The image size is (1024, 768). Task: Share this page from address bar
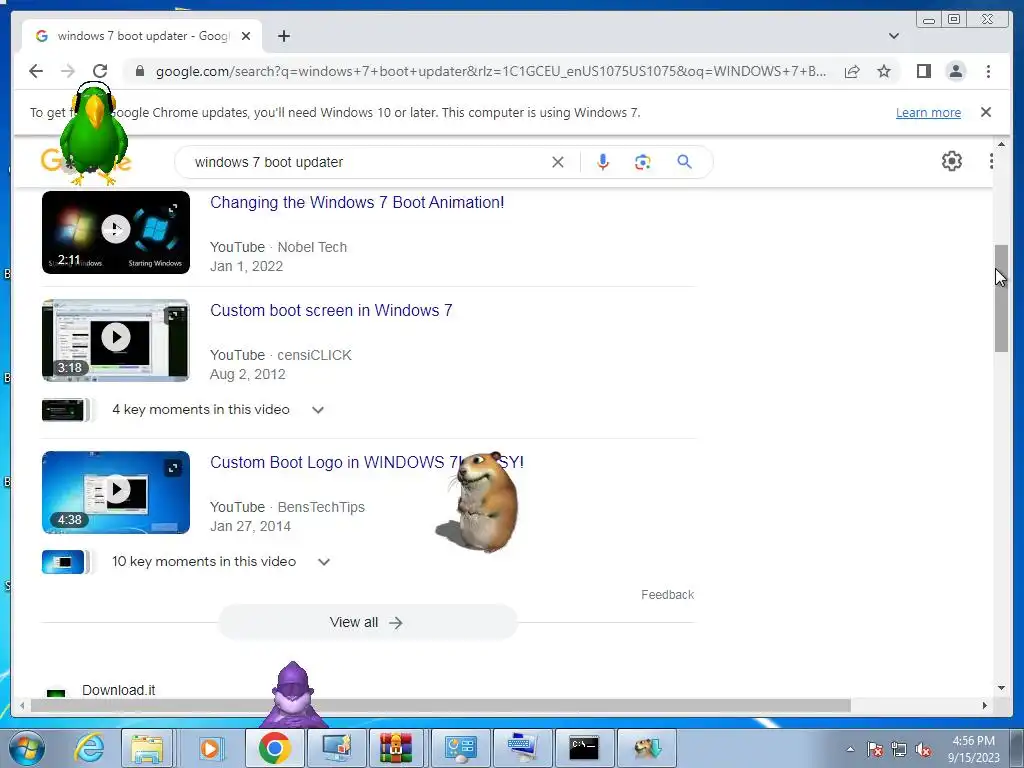click(852, 71)
